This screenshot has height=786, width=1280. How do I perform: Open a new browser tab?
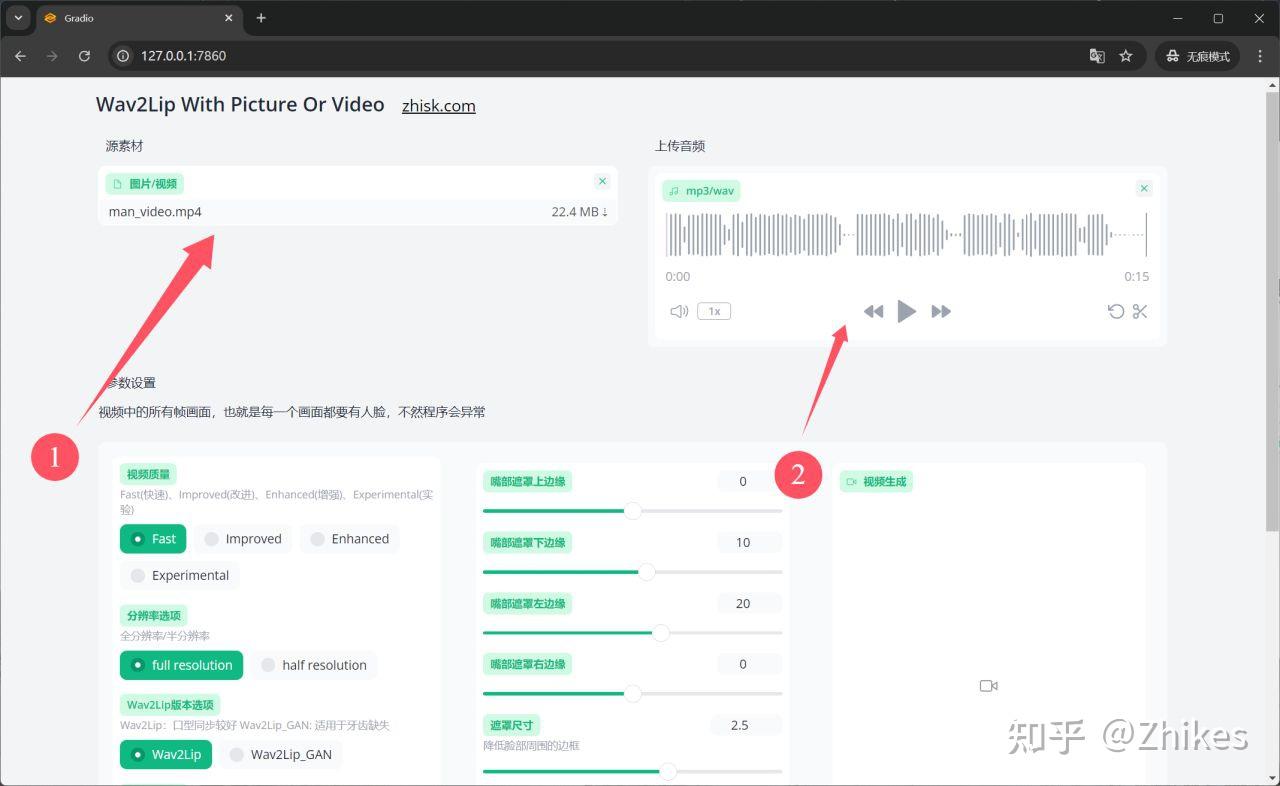261,18
